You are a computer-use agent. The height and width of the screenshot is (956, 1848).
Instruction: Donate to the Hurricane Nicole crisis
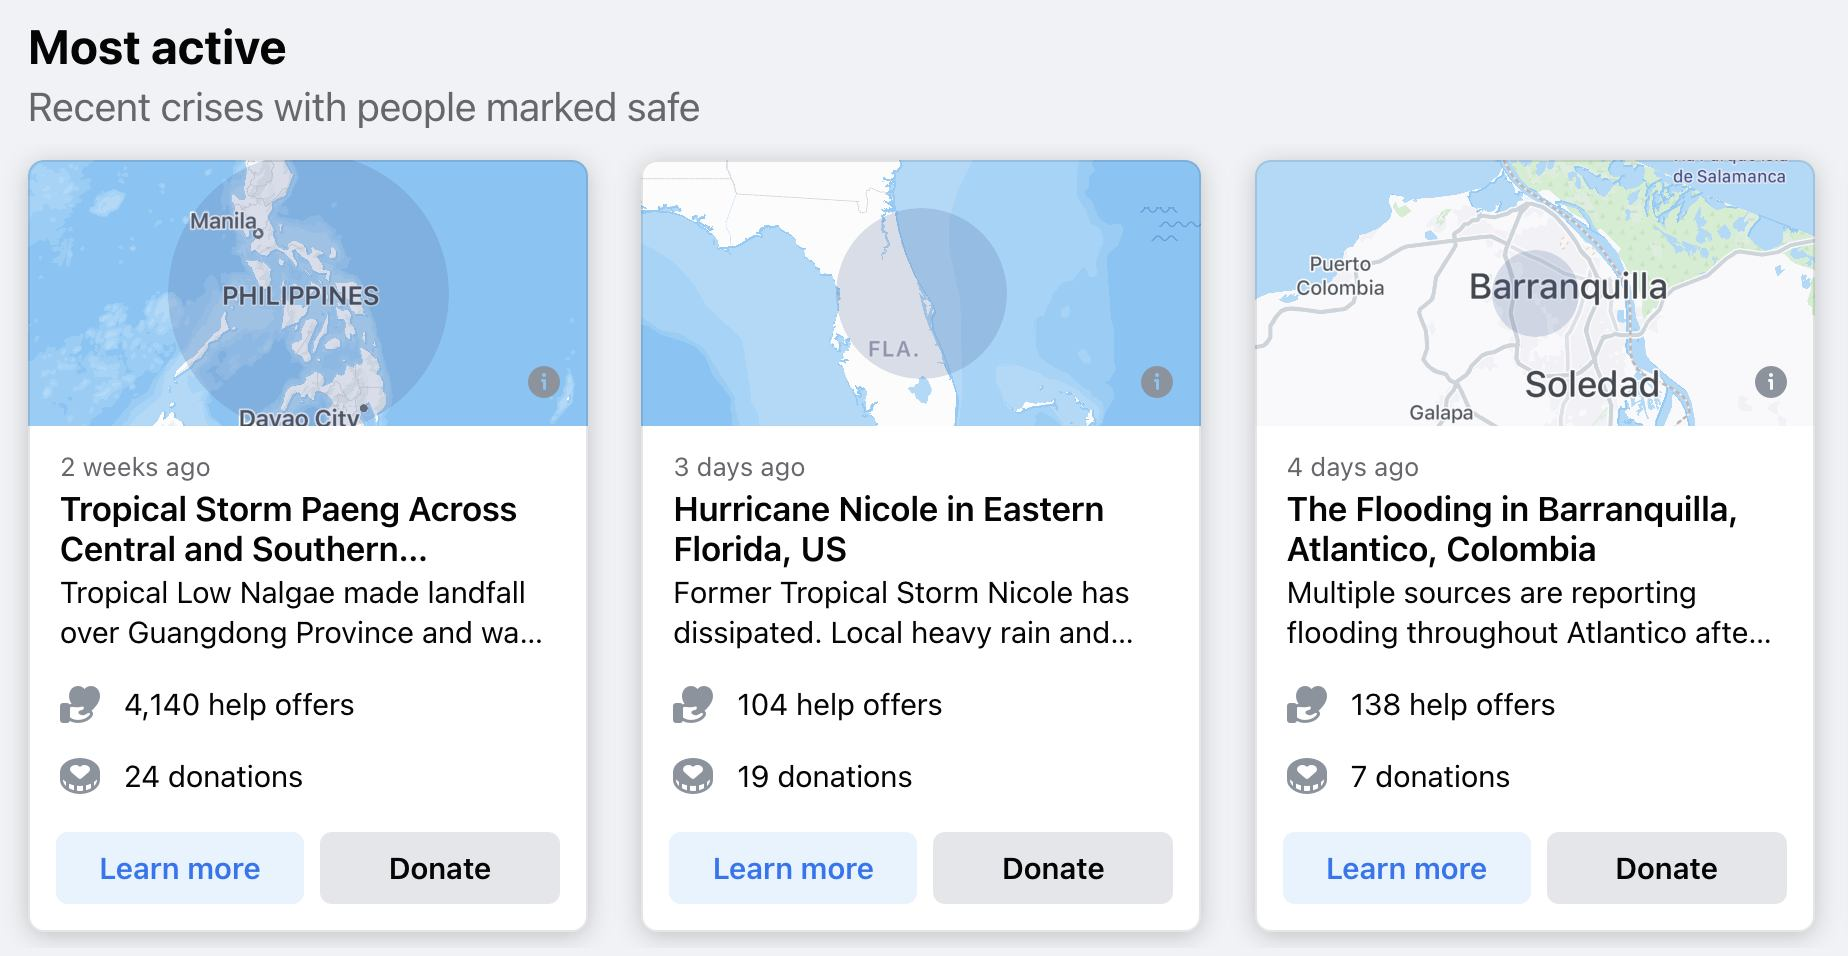[1051, 868]
